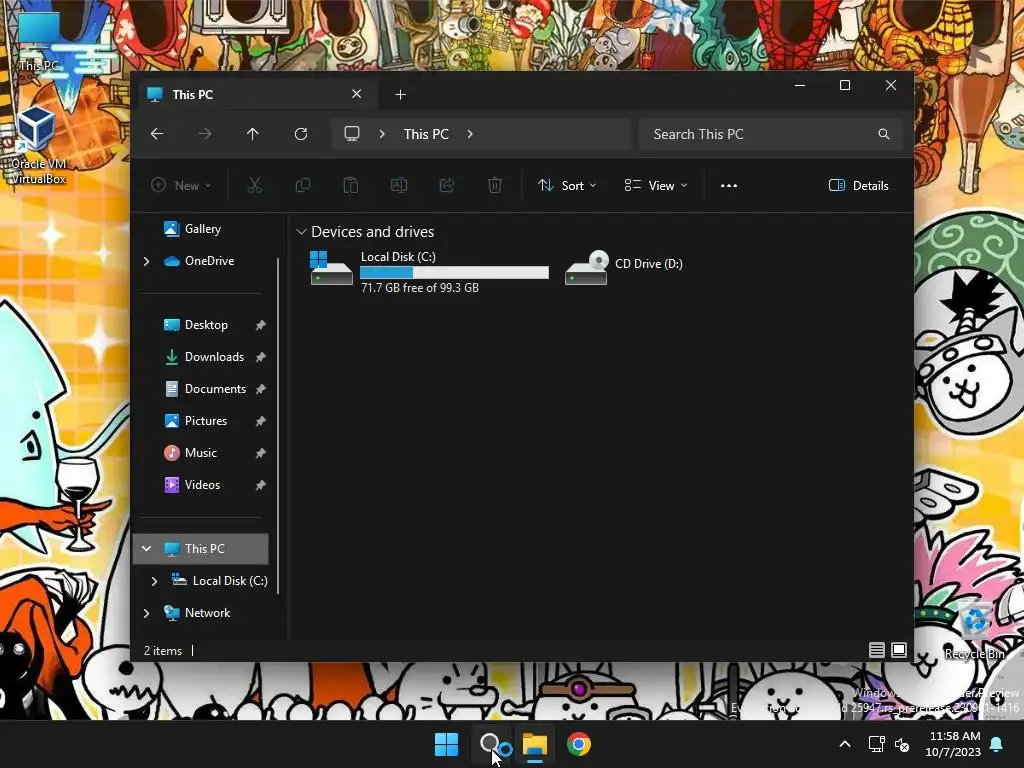Select the Recycle Bin desktop icon
Image resolution: width=1024 pixels, height=768 pixels.
[976, 631]
